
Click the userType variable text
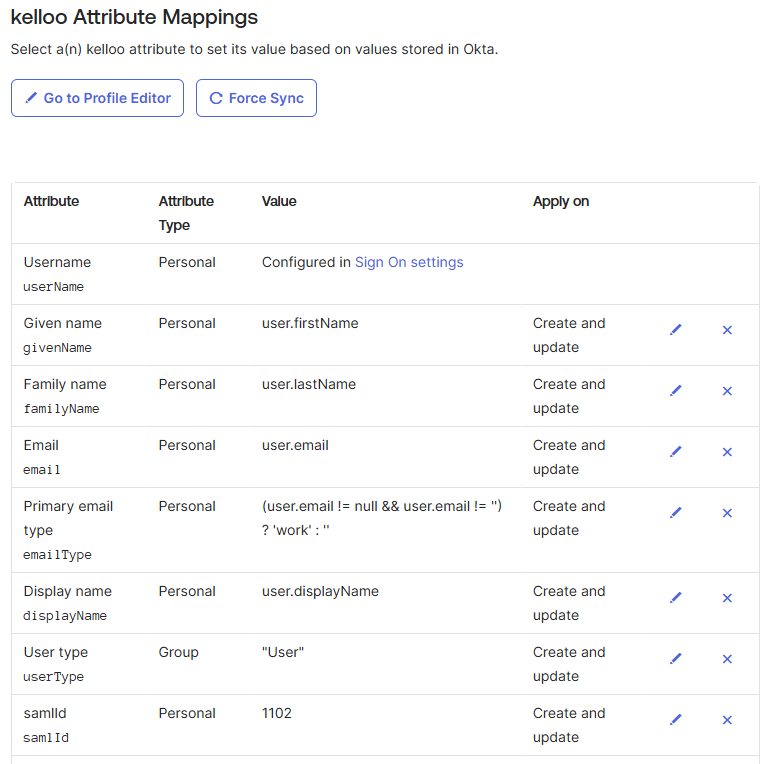click(53, 677)
